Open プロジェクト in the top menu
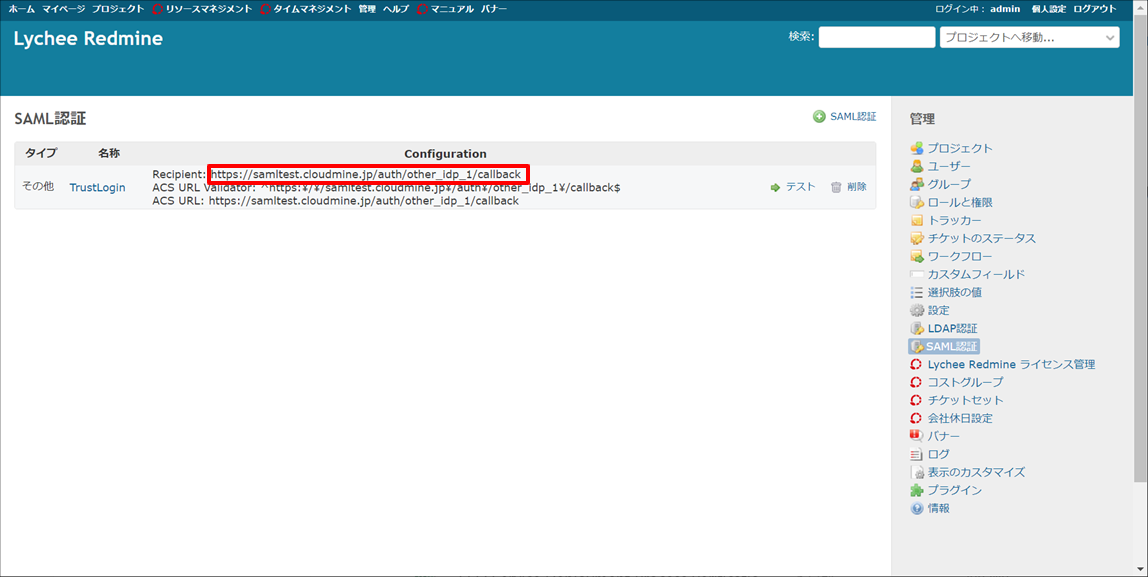 point(118,9)
